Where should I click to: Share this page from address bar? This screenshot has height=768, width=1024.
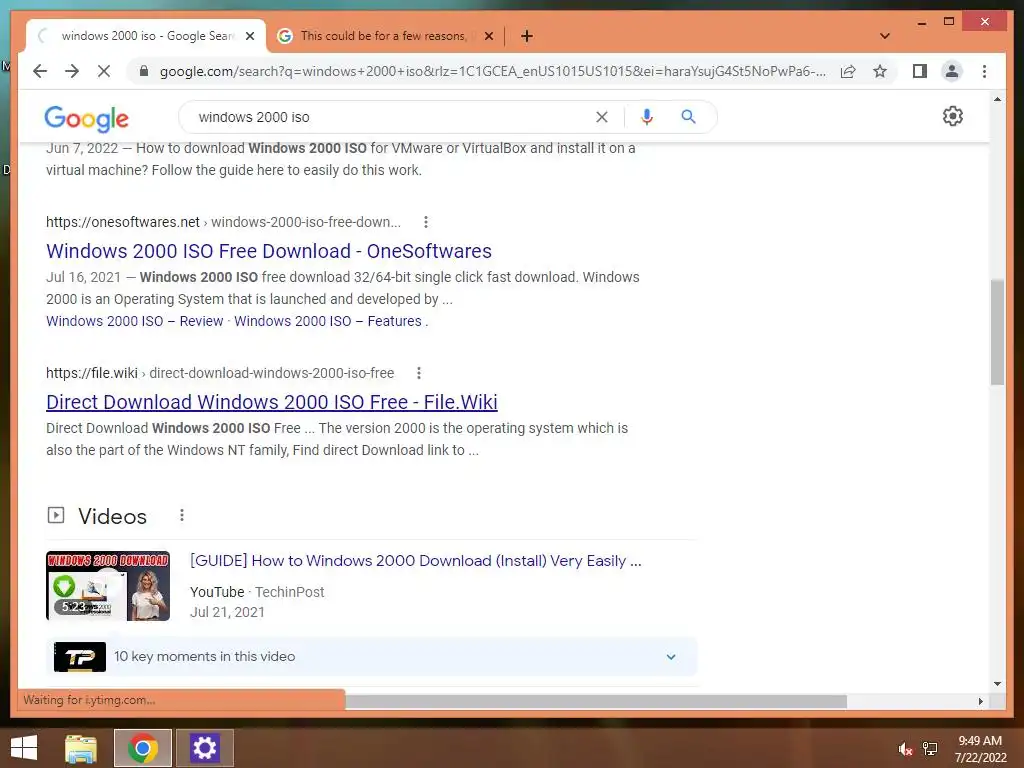click(848, 71)
